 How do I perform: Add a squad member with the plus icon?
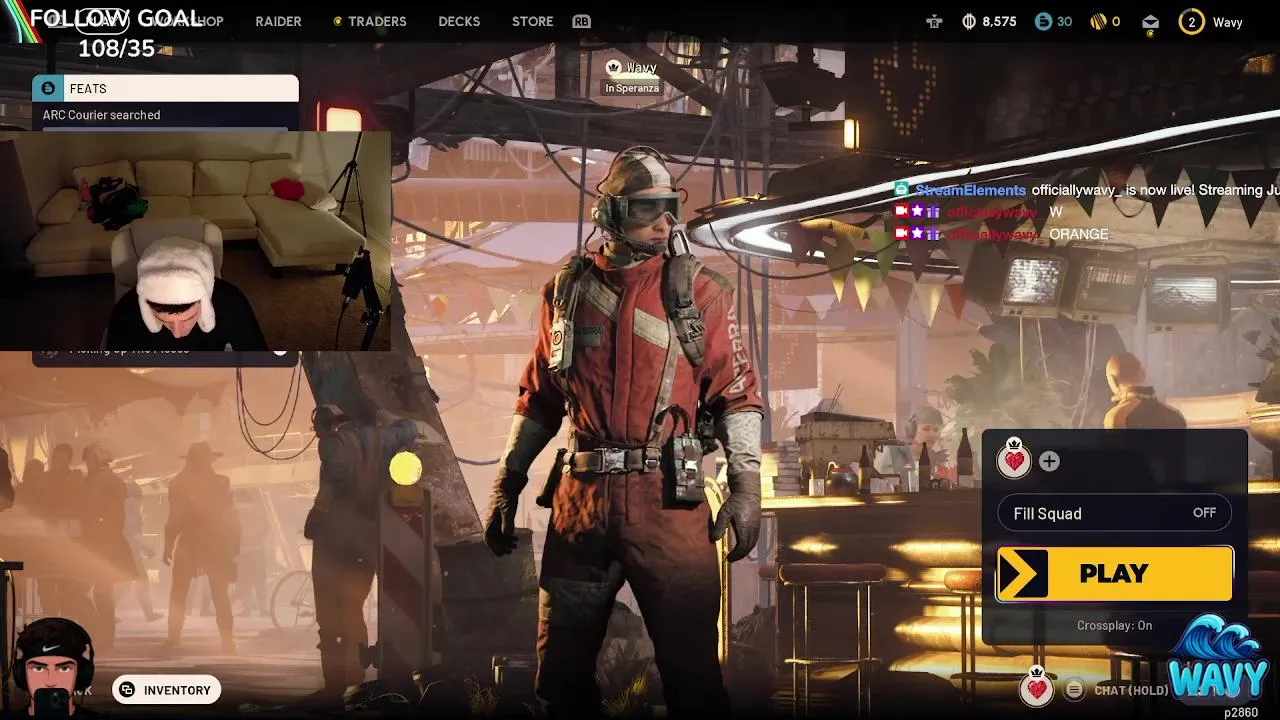coord(1049,461)
